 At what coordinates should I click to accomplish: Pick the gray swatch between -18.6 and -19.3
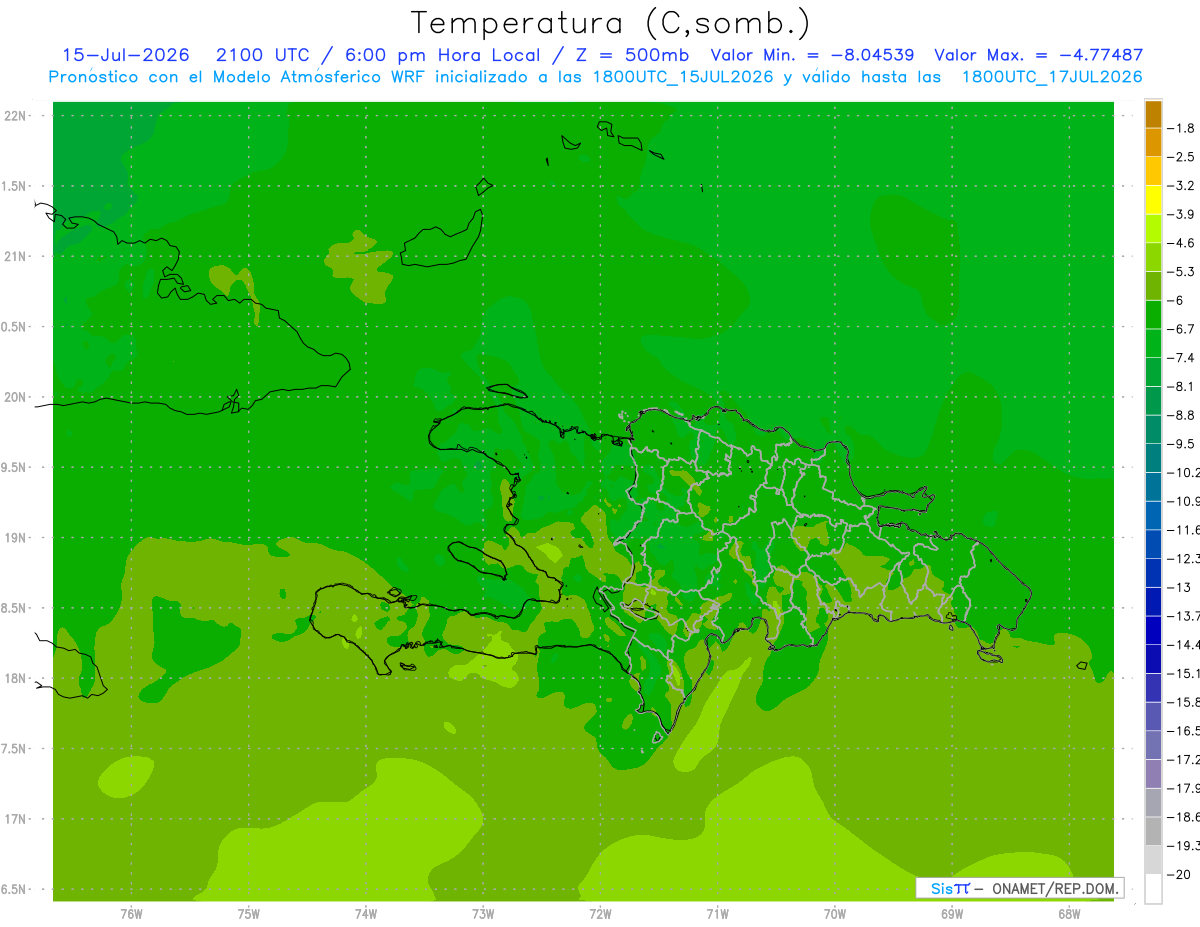click(x=1153, y=831)
